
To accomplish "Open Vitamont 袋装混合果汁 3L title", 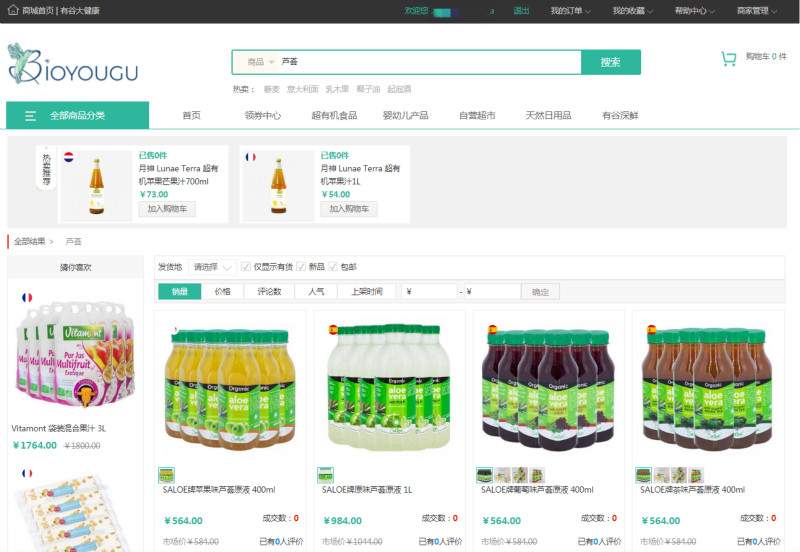I will click(59, 429).
